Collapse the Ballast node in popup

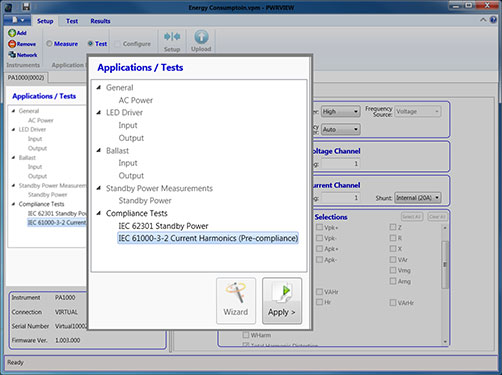tap(99, 151)
